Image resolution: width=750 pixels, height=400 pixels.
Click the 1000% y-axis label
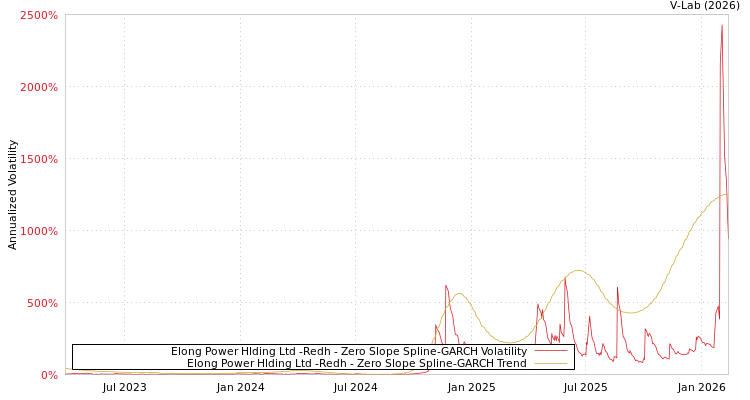39,231
